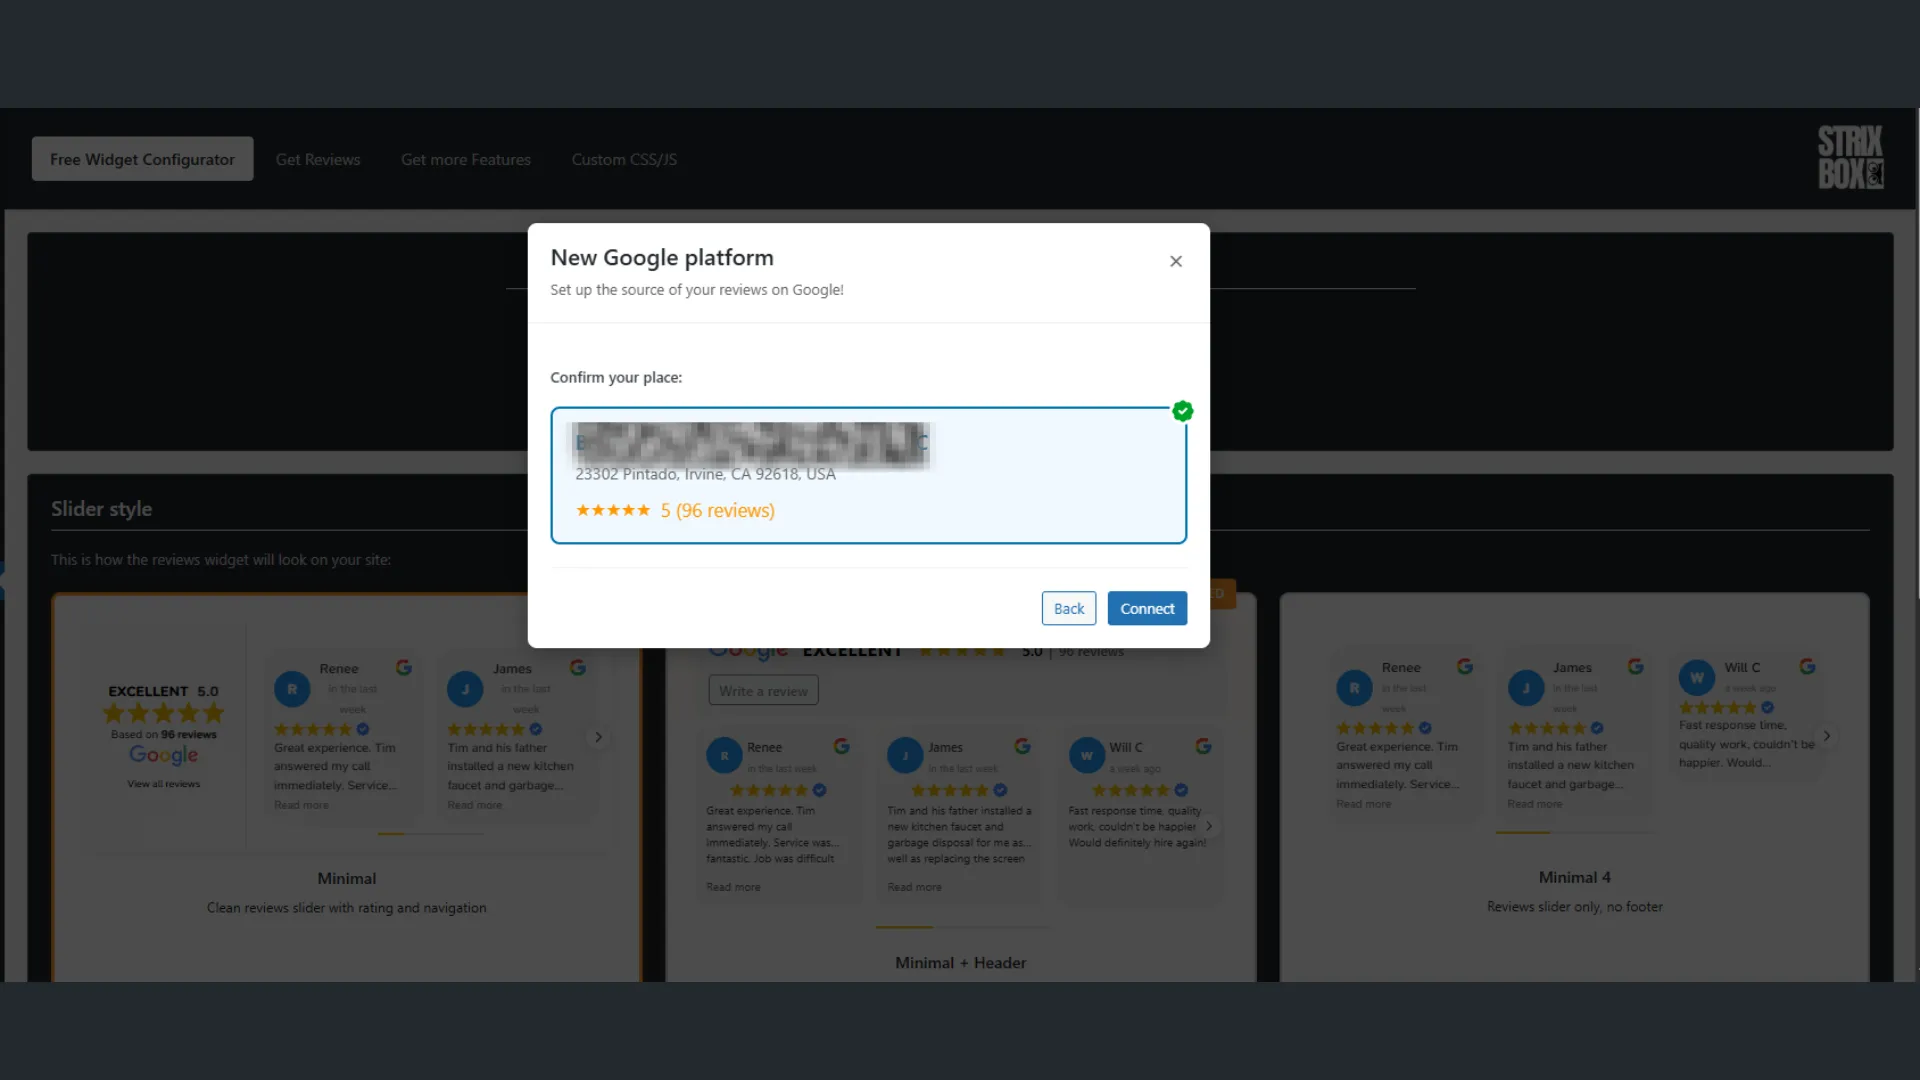This screenshot has width=1920, height=1080.
Task: Click James's avatar in Minimal 4 widget
Action: [1526, 688]
